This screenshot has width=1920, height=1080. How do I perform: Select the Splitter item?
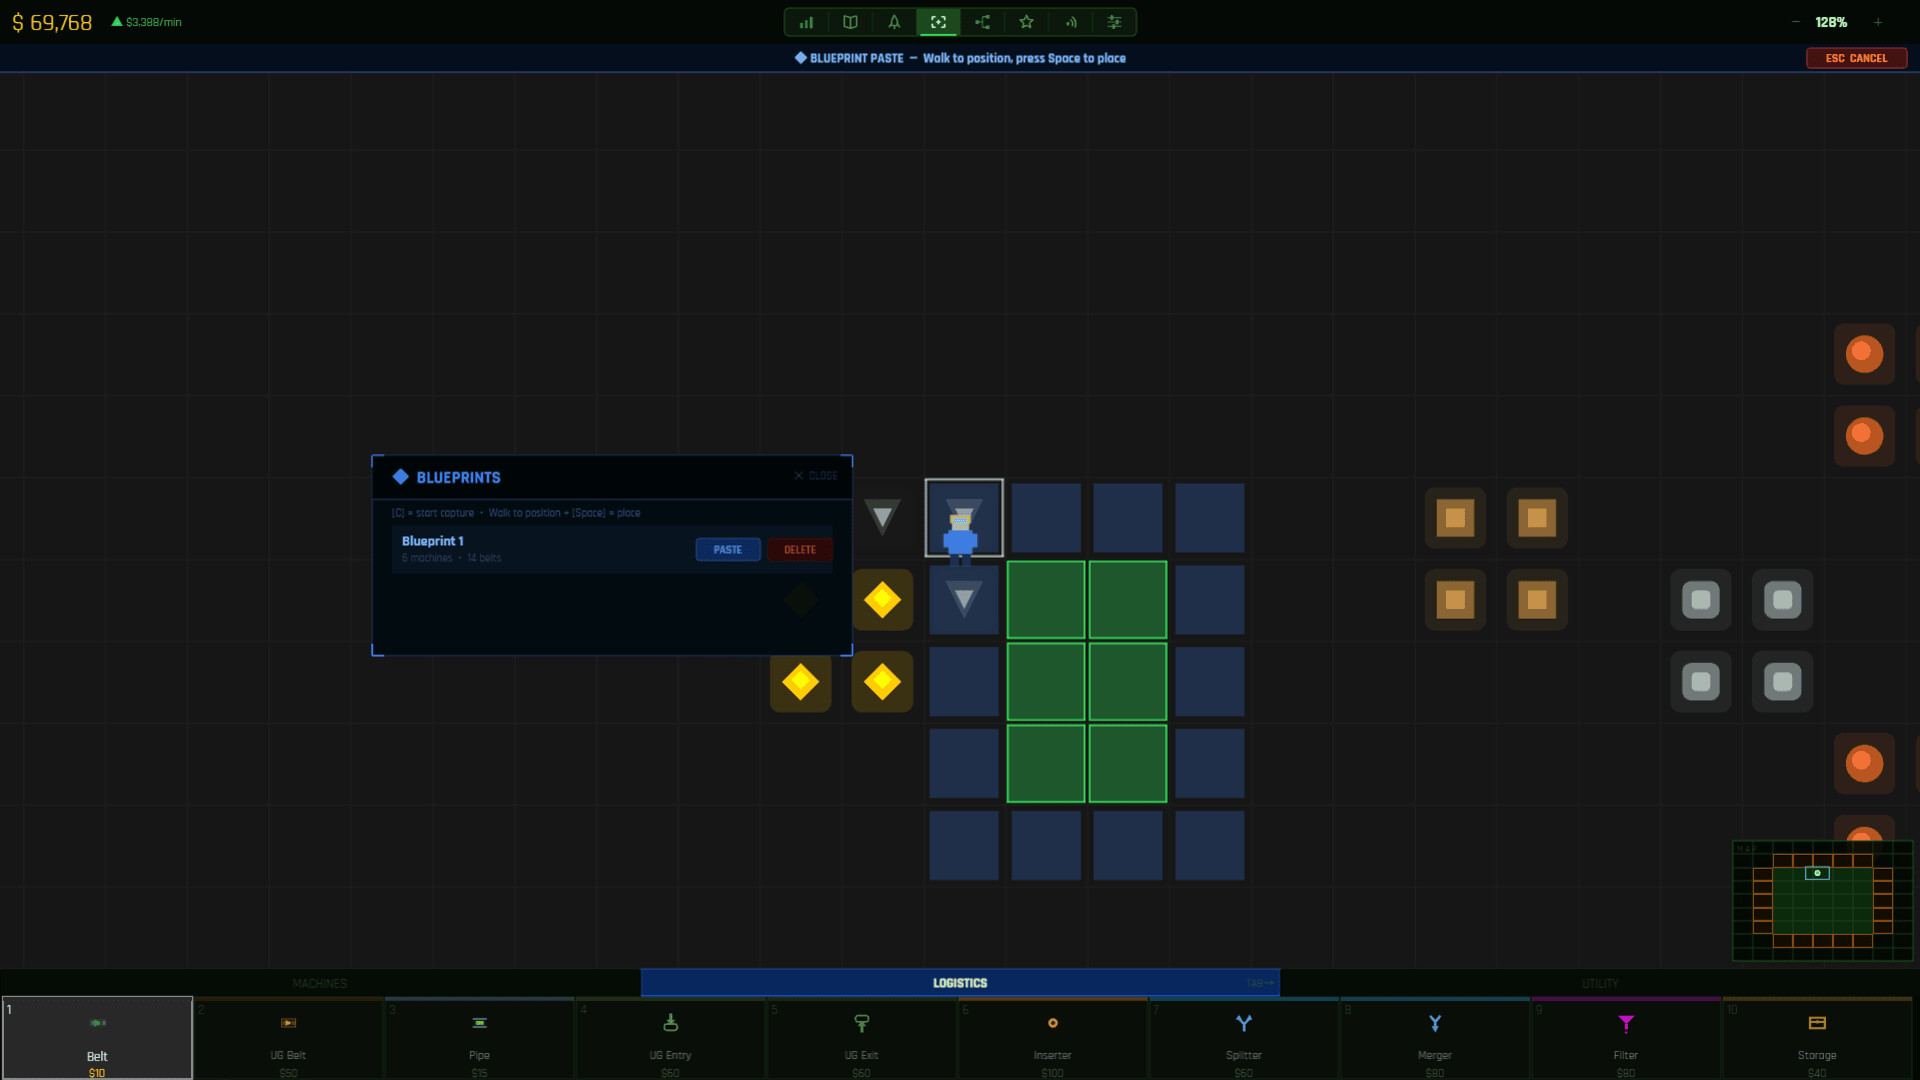(x=1243, y=1038)
